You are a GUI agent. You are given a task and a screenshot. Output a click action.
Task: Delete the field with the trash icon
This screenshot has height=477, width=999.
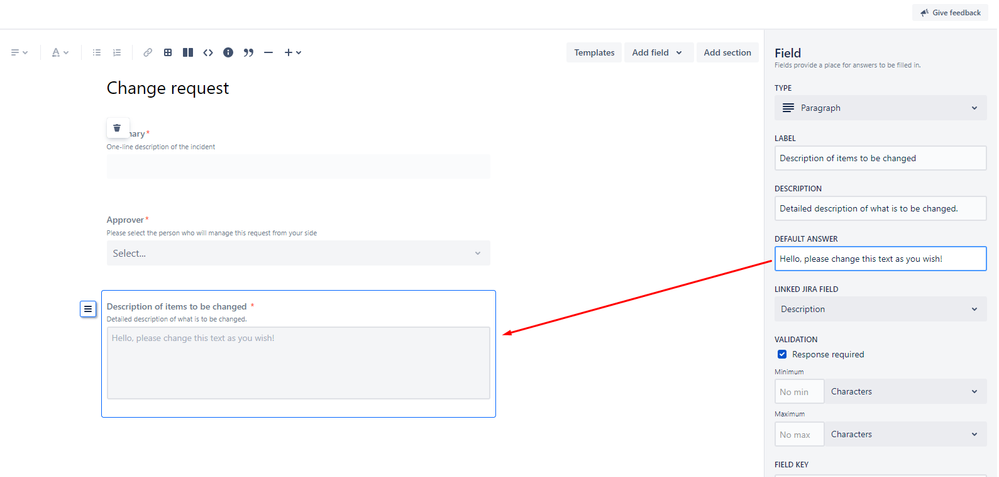(x=117, y=128)
